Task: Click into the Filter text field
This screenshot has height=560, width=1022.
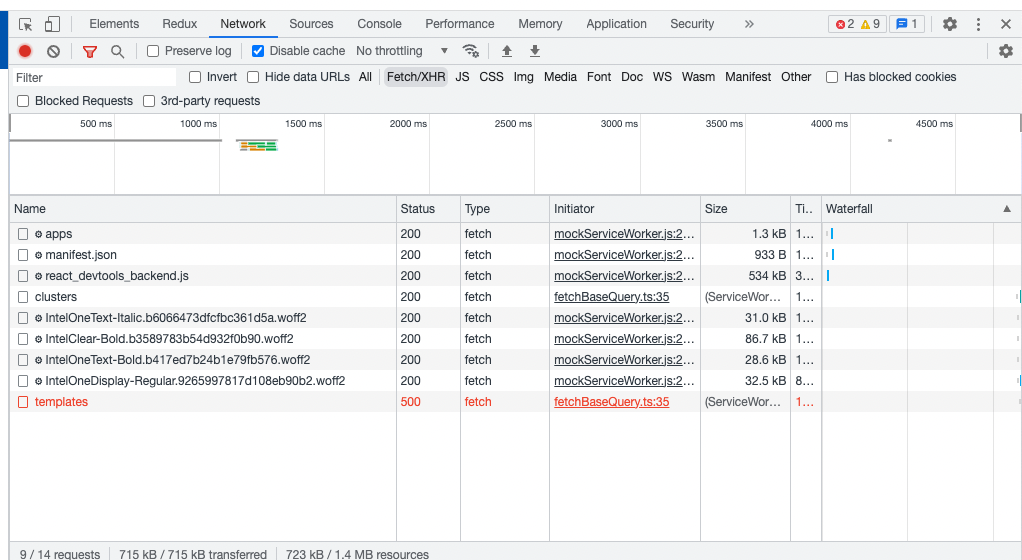Action: click(95, 77)
